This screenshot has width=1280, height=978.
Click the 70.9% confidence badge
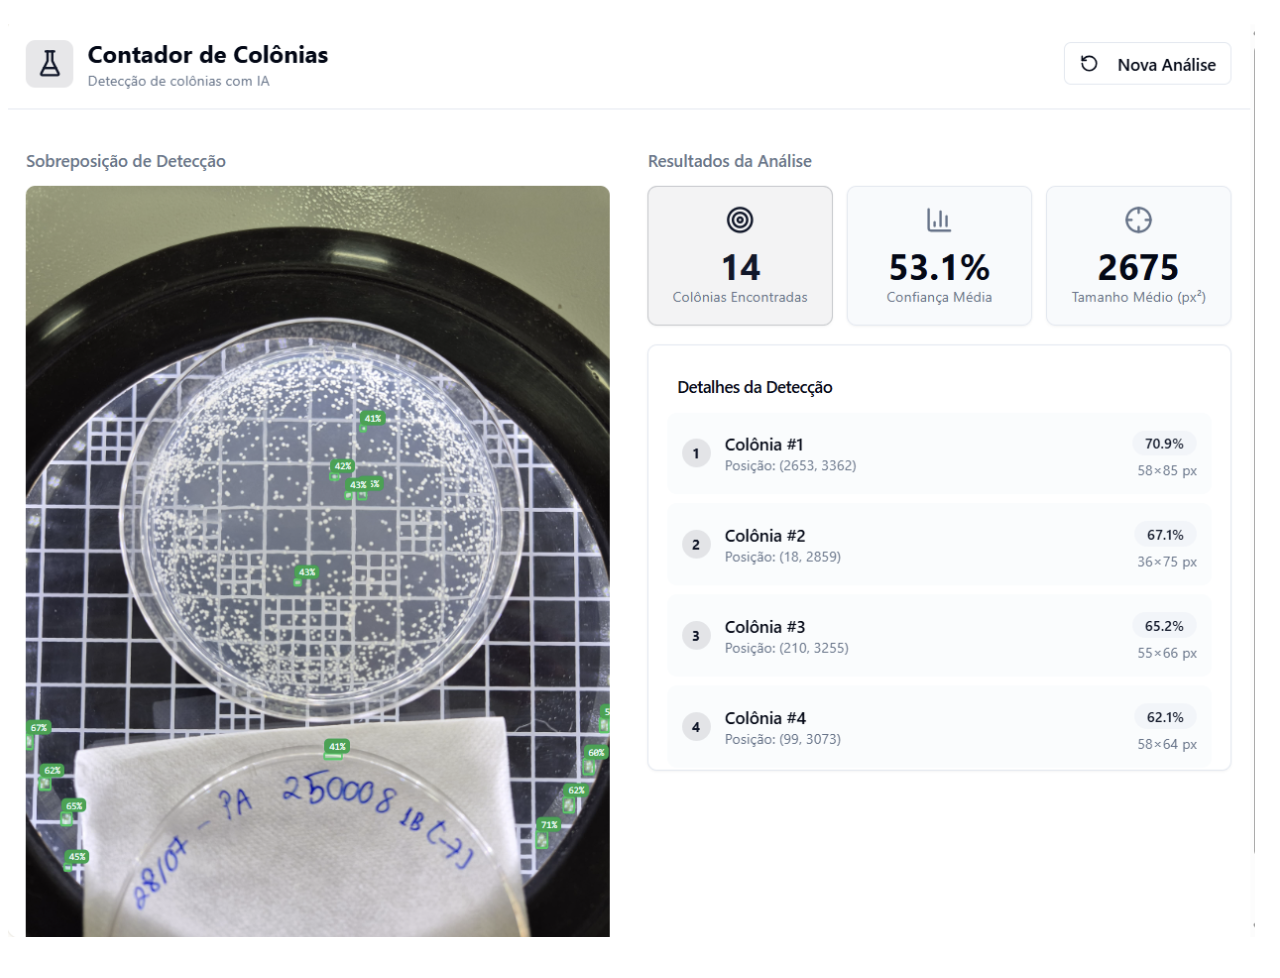pos(1164,444)
